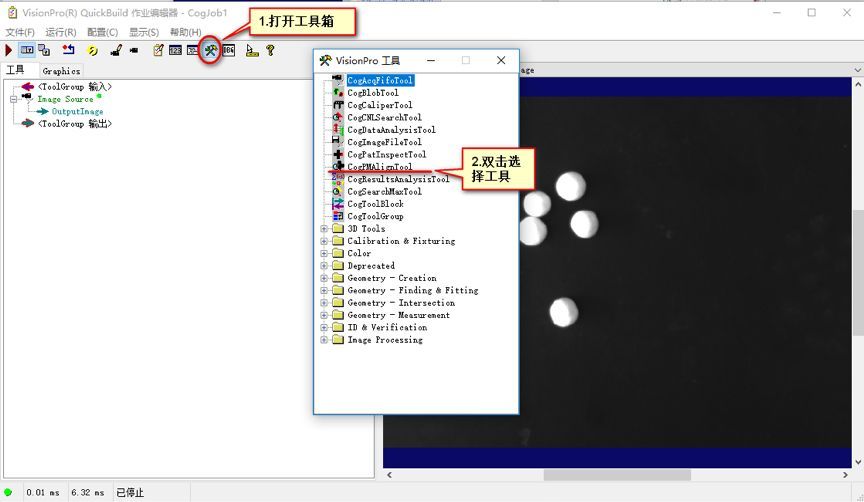This screenshot has height=502, width=864.
Task: Expand the Geometry - Measurement folder
Action: 324,315
